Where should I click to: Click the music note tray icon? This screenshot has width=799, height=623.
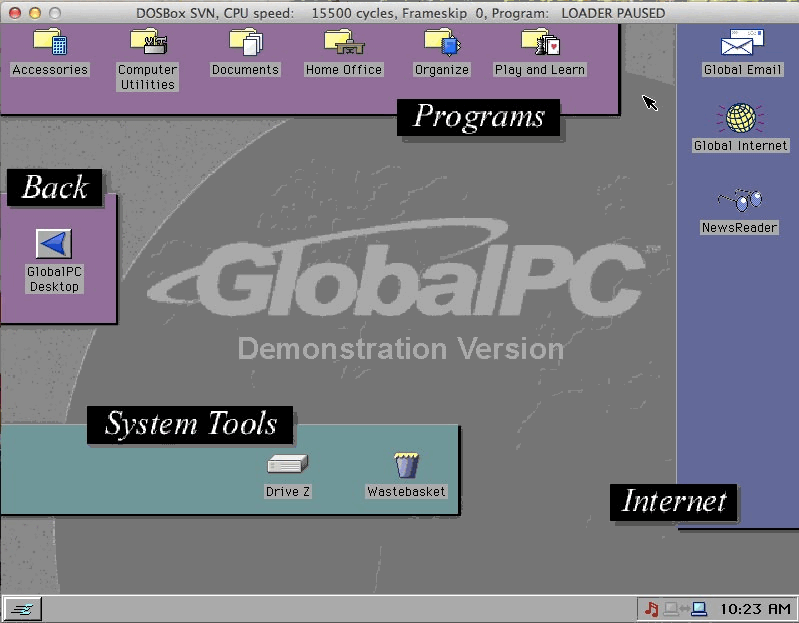(652, 608)
